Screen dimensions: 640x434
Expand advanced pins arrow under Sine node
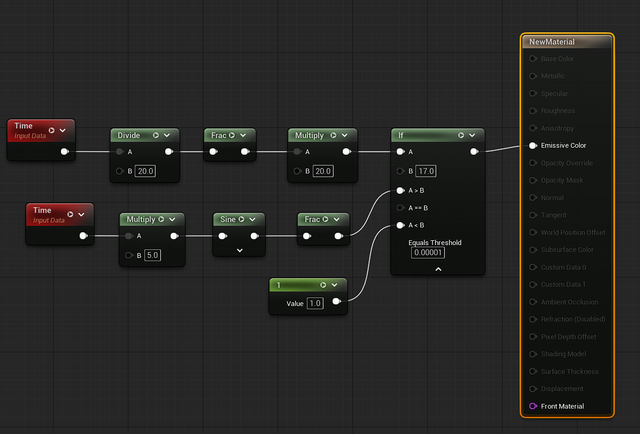pyautogui.click(x=240, y=250)
